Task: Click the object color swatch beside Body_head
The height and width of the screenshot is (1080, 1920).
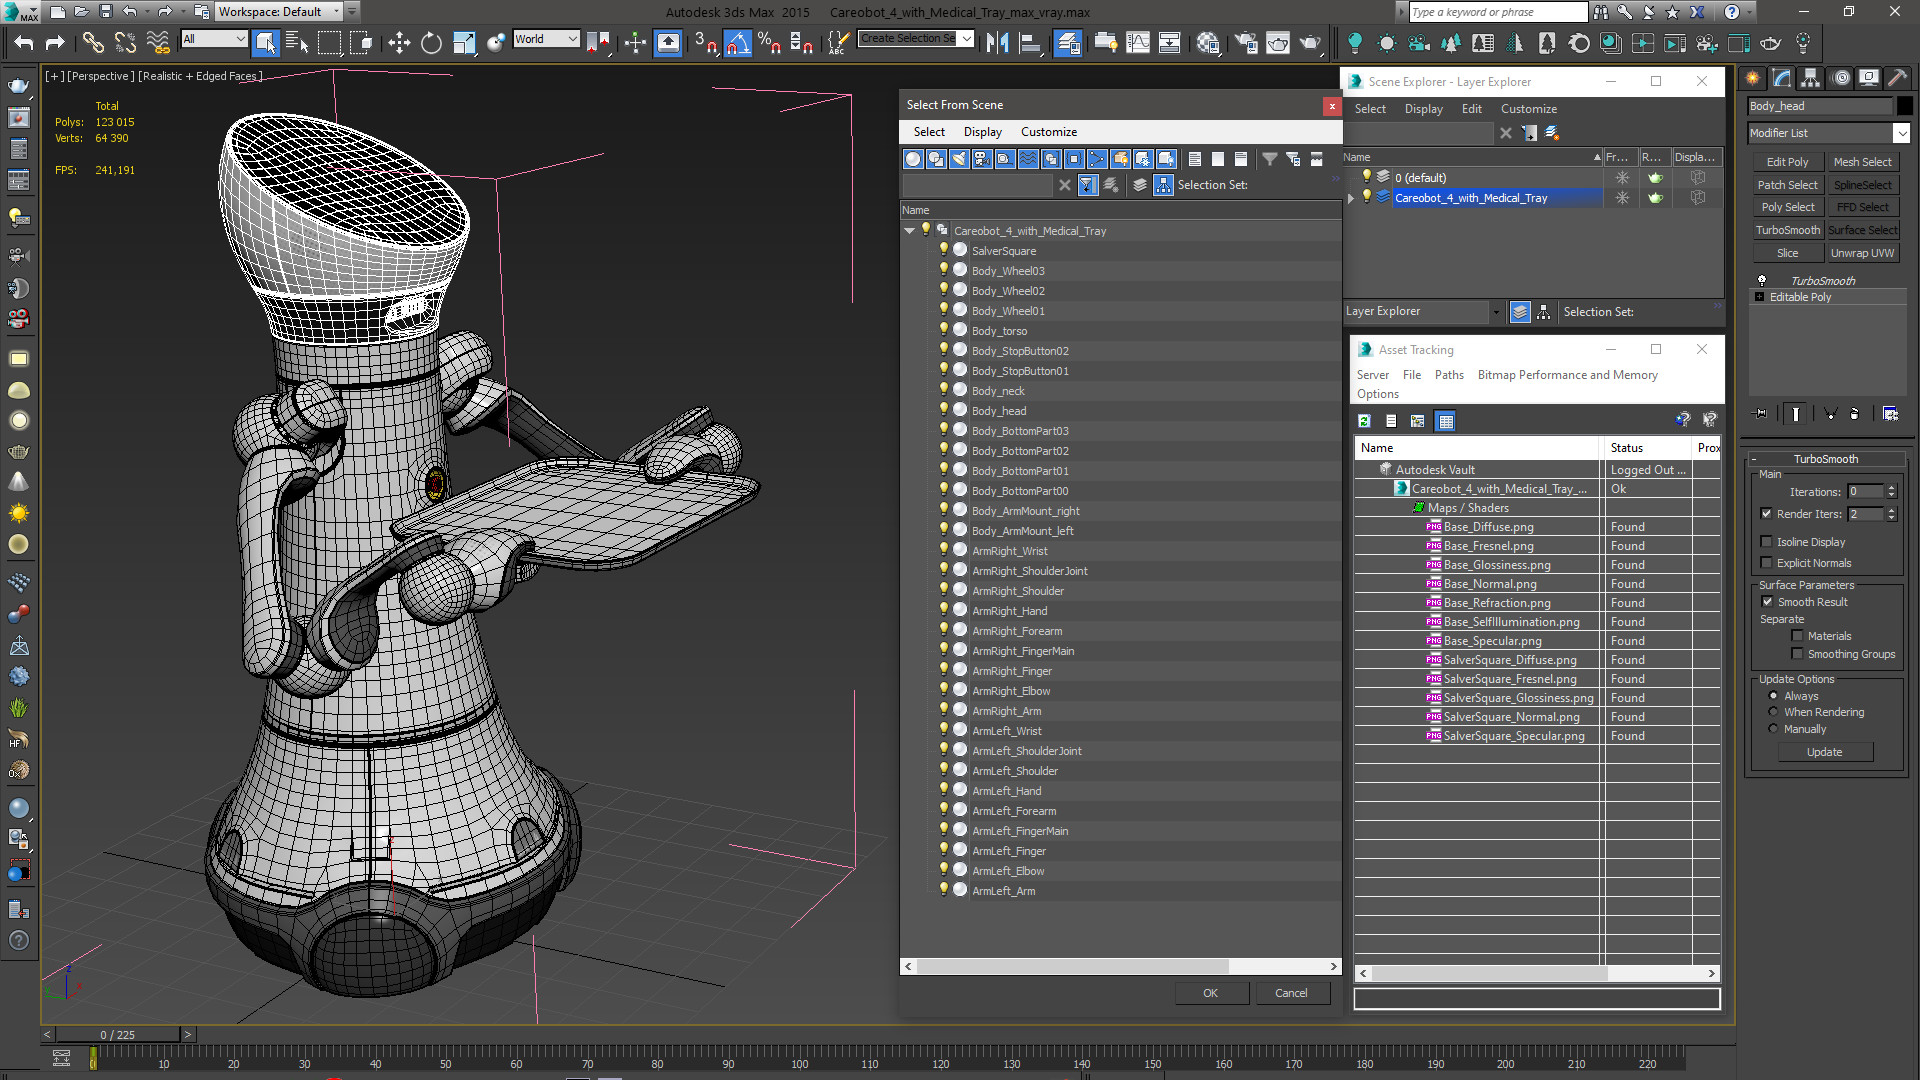Action: click(1904, 106)
